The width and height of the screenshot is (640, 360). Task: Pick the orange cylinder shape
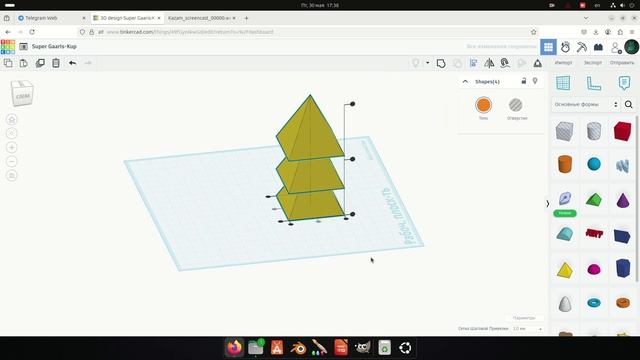click(565, 164)
